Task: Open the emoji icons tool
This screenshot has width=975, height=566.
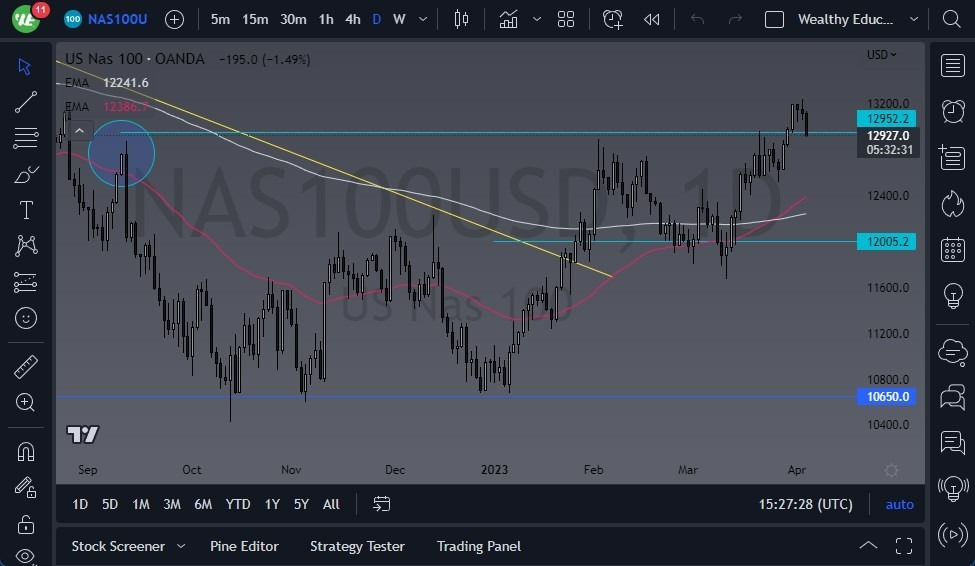Action: click(x=25, y=318)
